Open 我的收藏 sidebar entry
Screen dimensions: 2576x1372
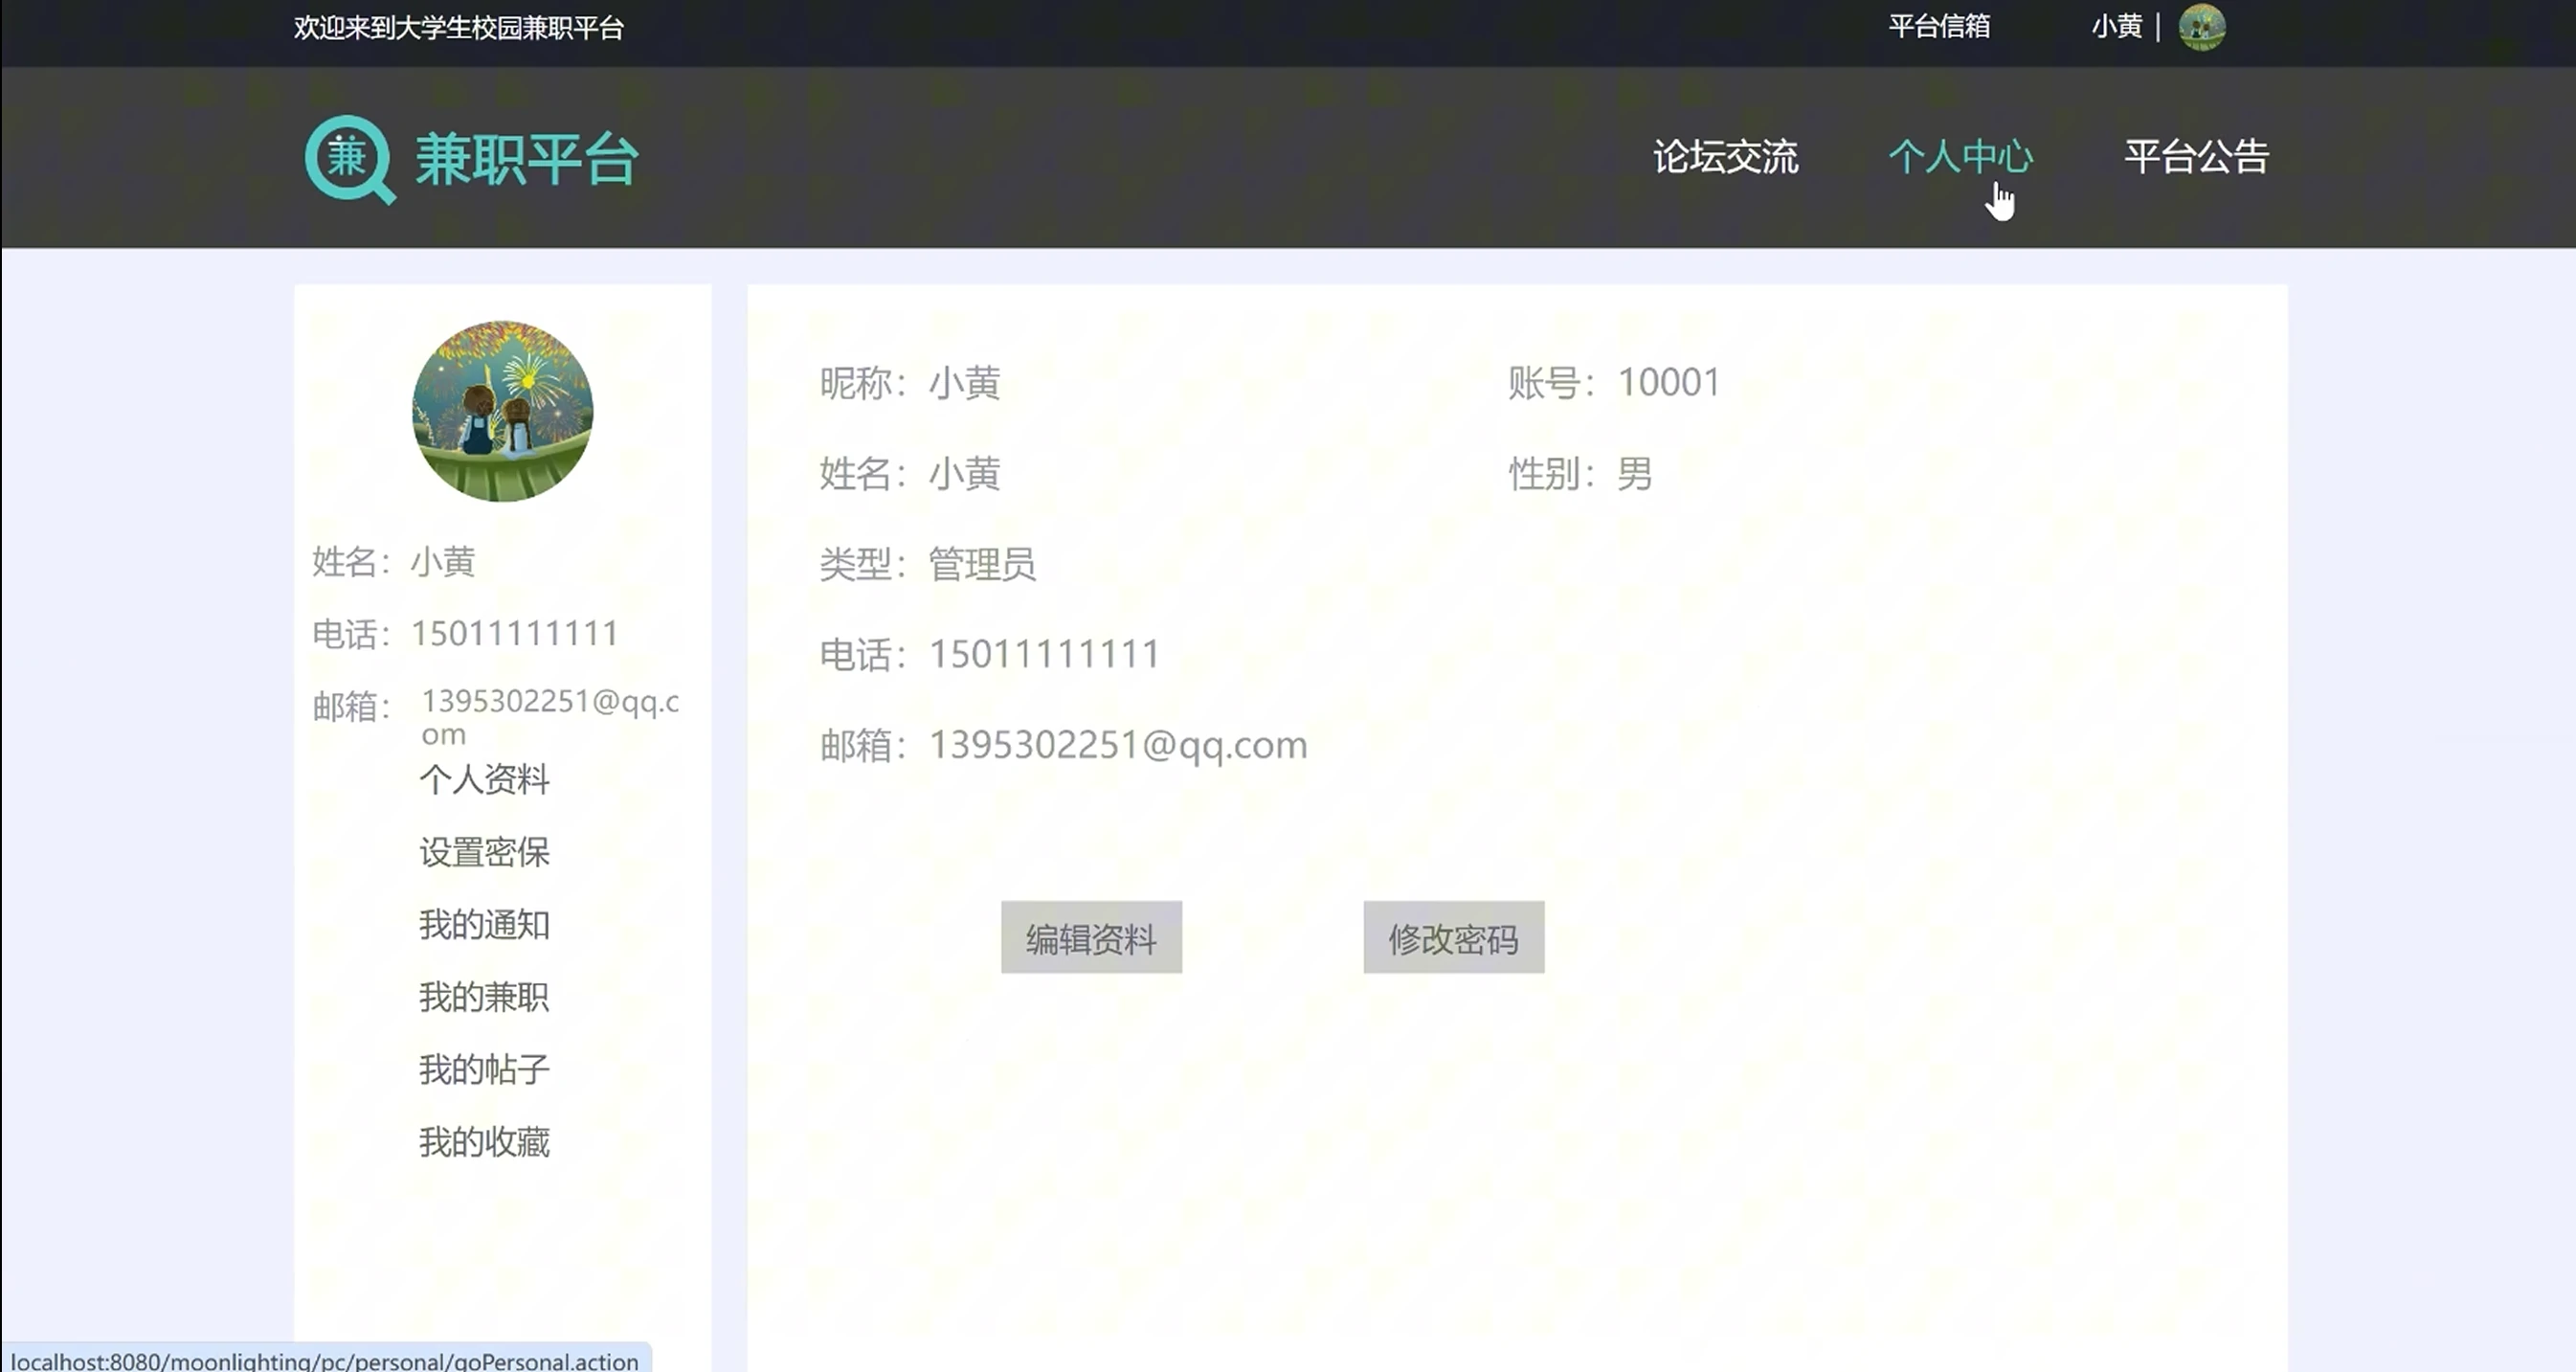point(484,1142)
